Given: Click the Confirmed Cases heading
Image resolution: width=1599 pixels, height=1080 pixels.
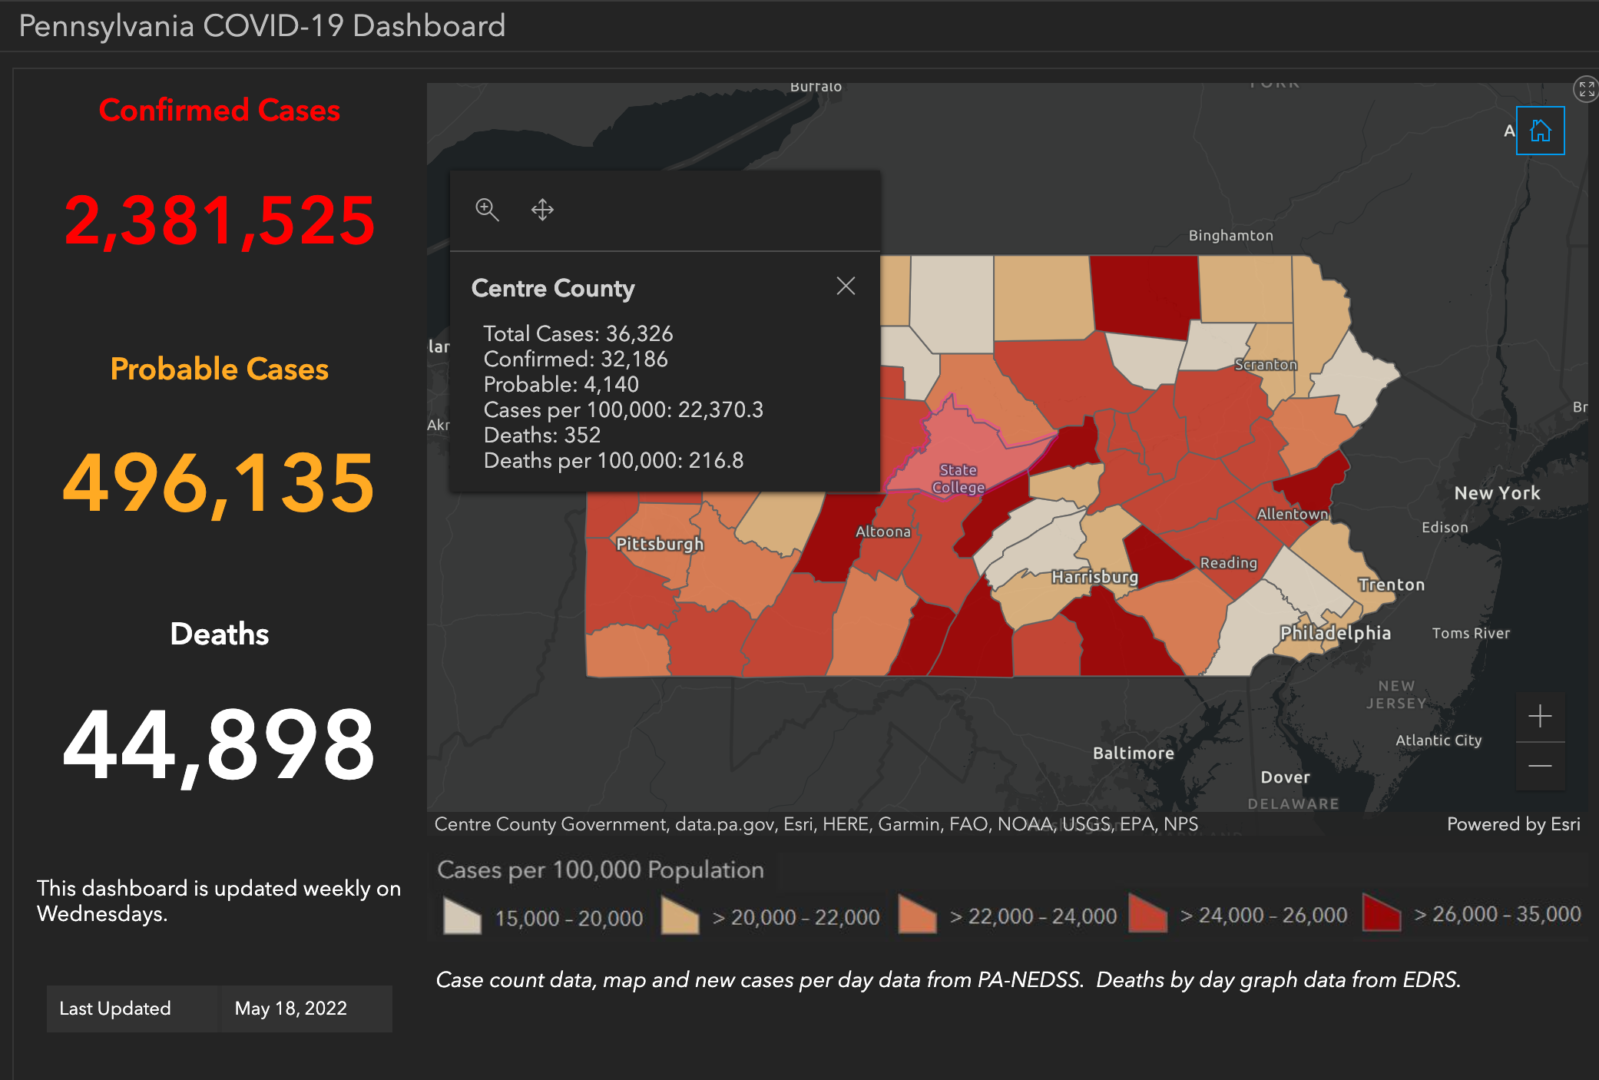Looking at the screenshot, I should (219, 110).
